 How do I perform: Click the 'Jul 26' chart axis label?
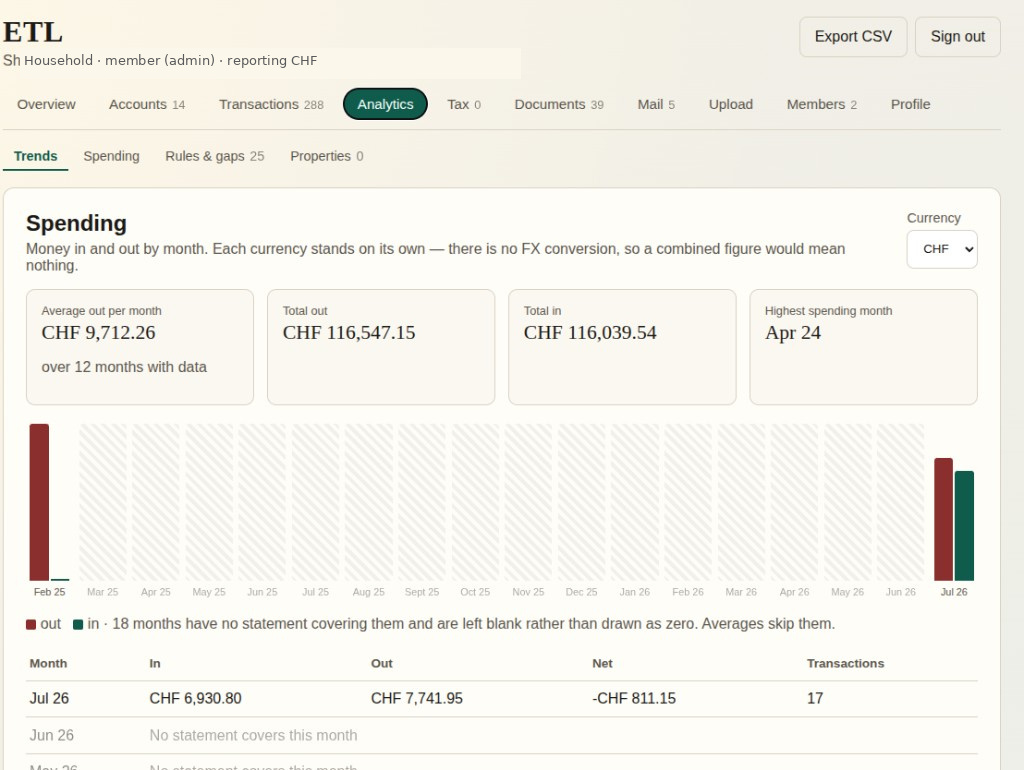pos(953,592)
